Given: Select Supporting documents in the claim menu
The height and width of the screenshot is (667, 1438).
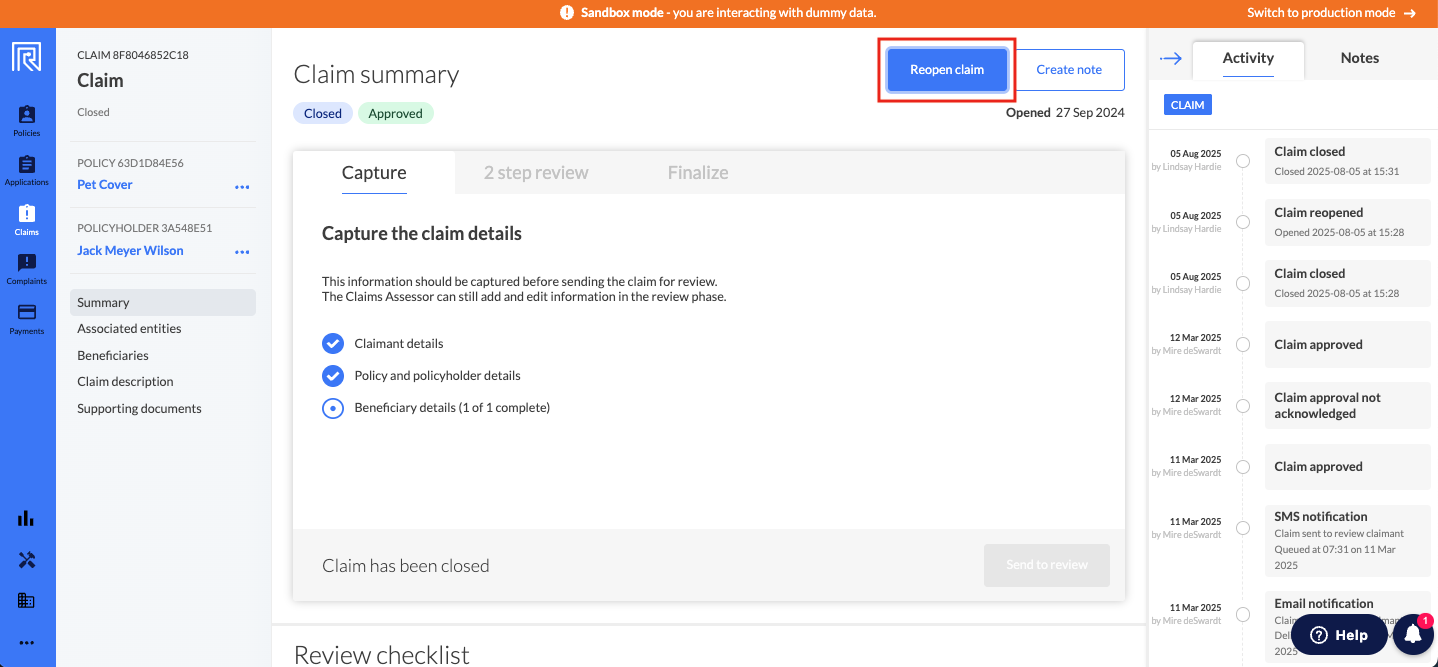Looking at the screenshot, I should (139, 408).
